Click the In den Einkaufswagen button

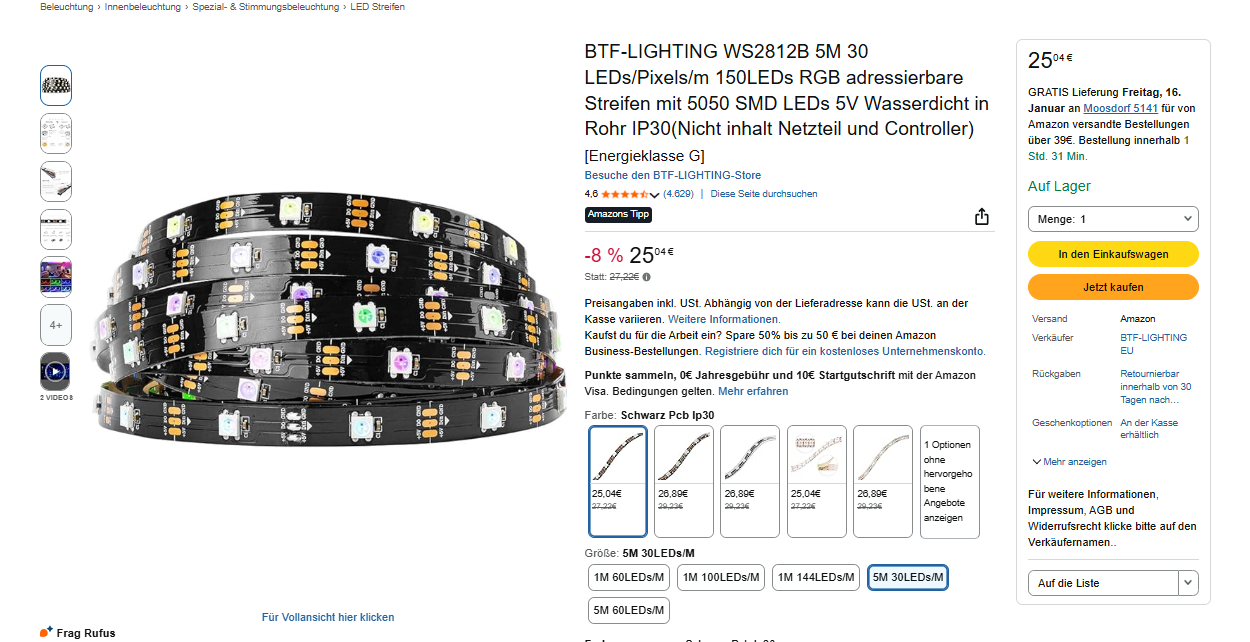[1113, 254]
